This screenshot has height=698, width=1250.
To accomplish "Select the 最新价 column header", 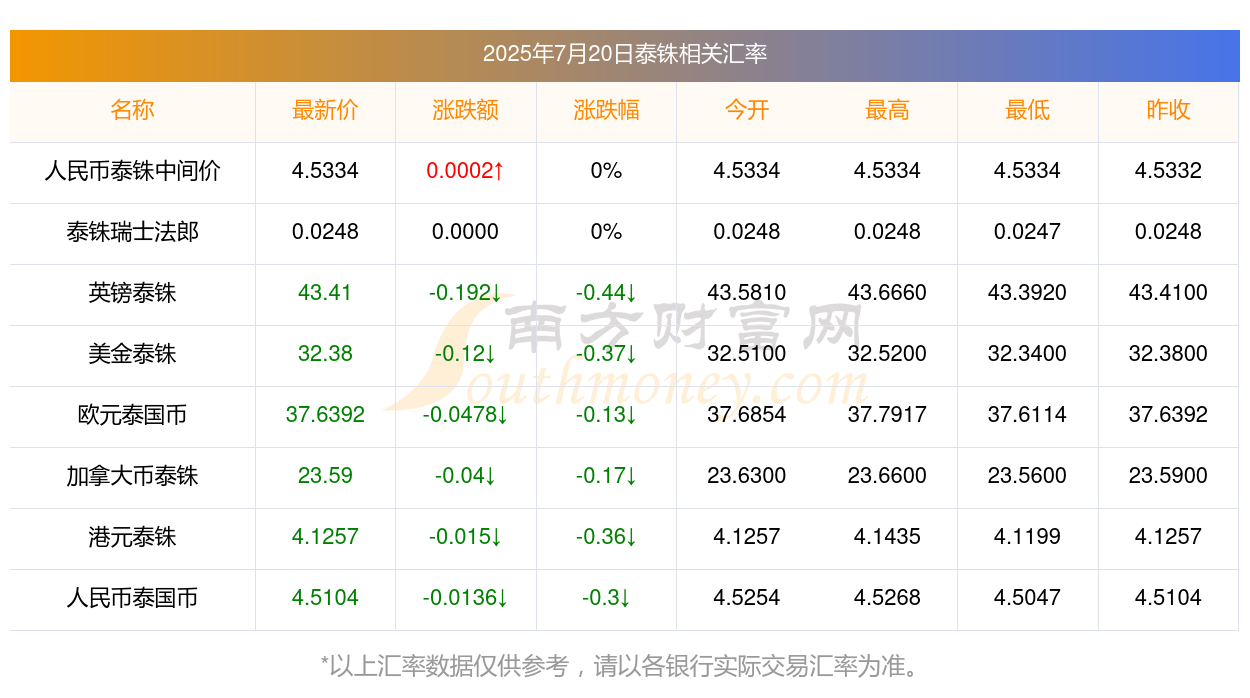I will 325,110.
